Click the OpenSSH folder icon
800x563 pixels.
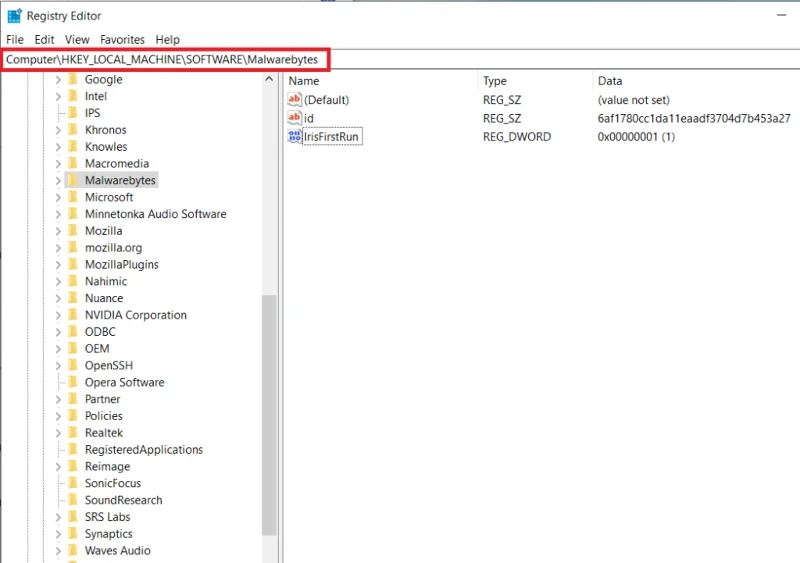tap(73, 365)
